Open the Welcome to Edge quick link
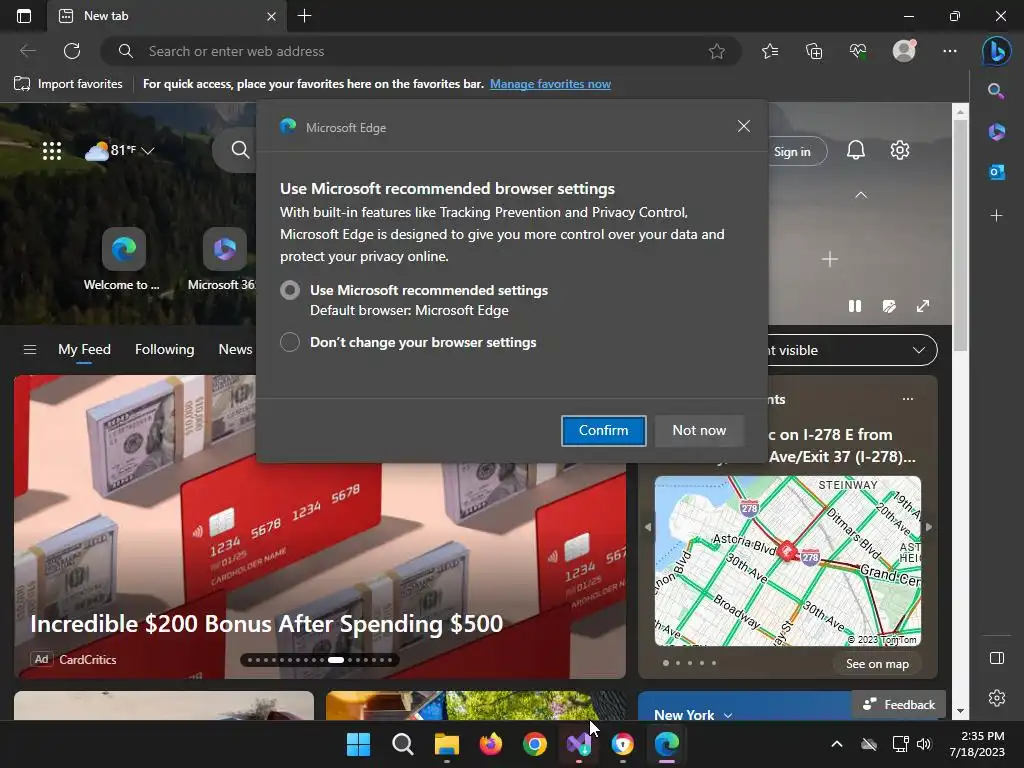The image size is (1024, 768). click(x=123, y=259)
